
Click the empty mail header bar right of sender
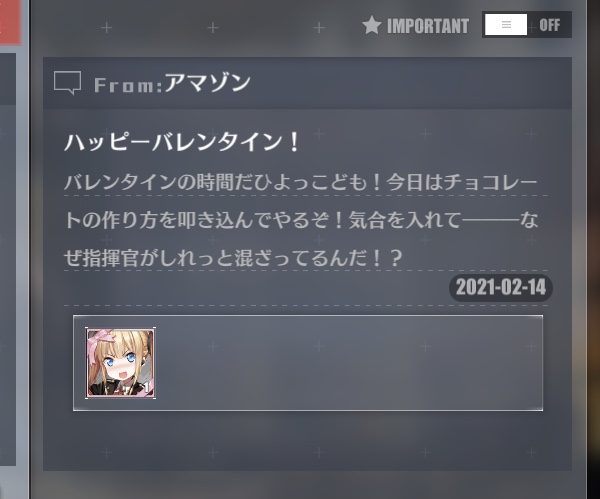(409, 83)
